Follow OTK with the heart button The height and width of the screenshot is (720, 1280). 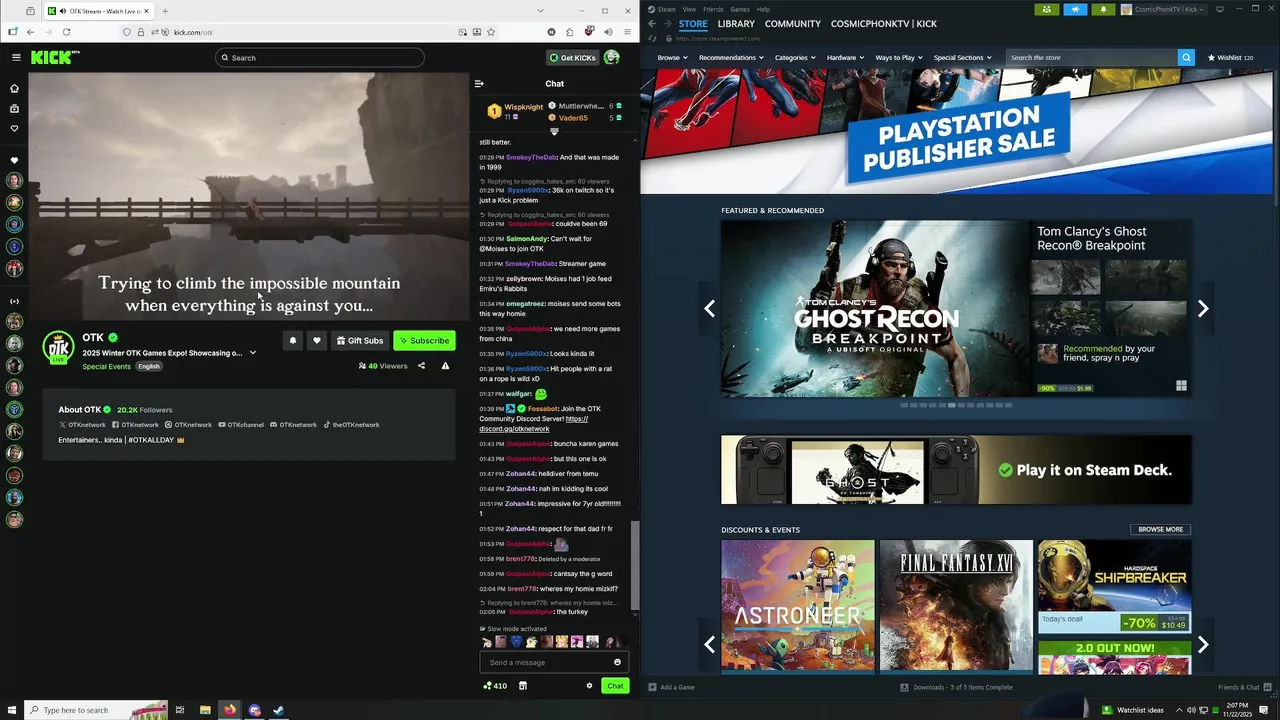coord(317,340)
